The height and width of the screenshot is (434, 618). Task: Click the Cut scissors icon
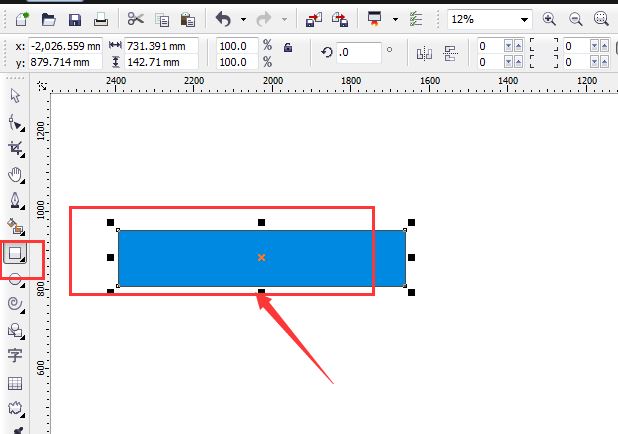coord(136,19)
